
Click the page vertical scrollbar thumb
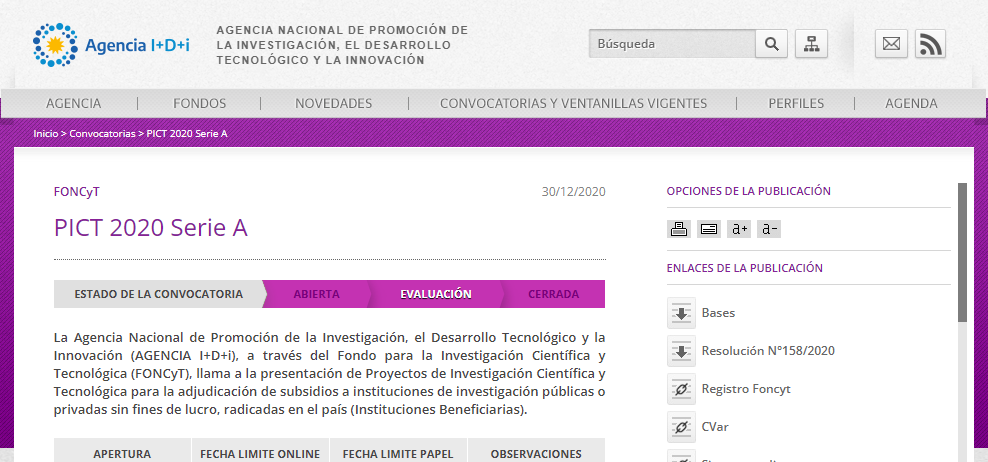pyautogui.click(x=962, y=253)
